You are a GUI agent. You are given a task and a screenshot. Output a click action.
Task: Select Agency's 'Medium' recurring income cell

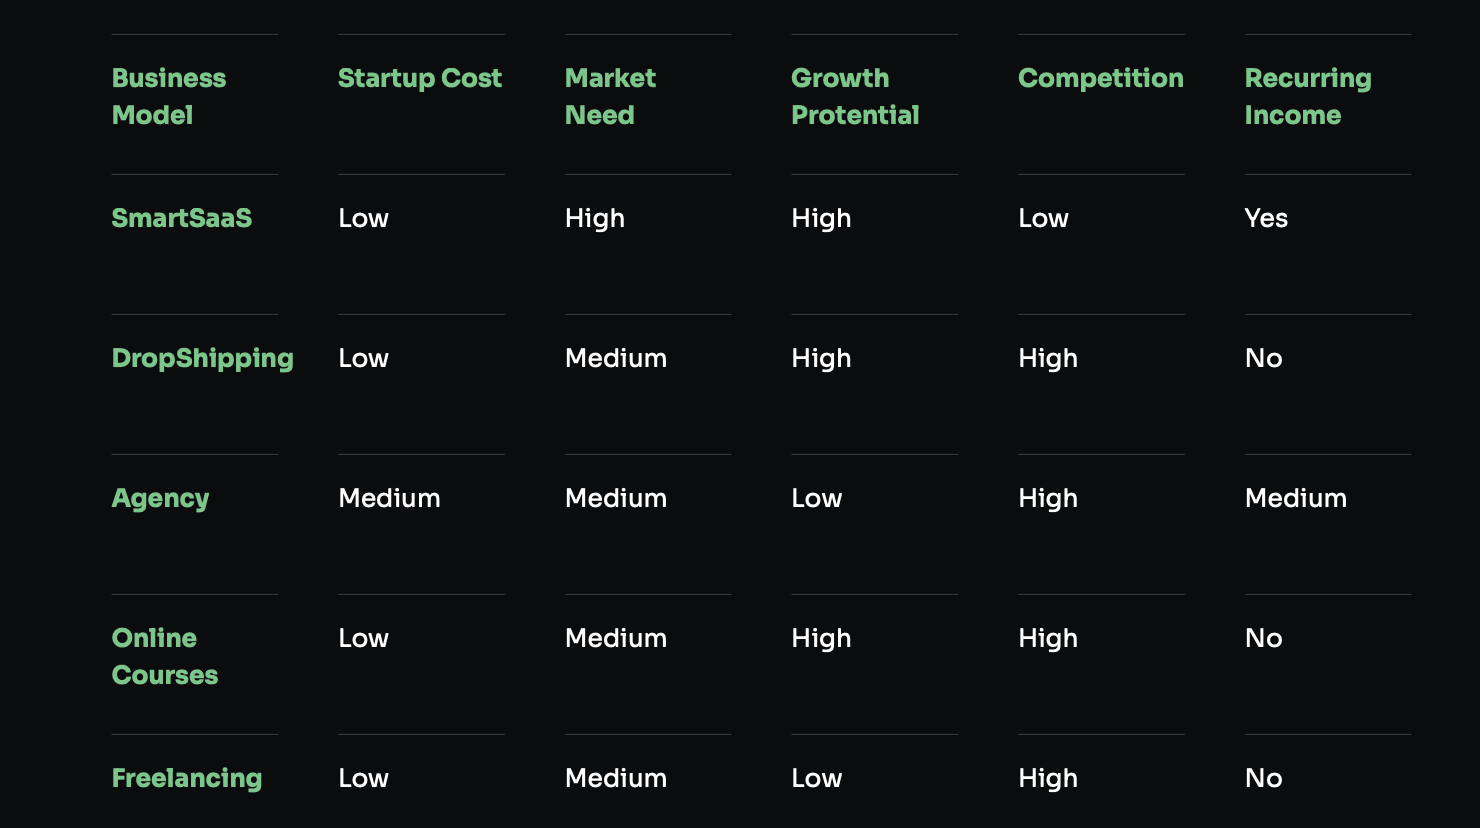point(1296,498)
